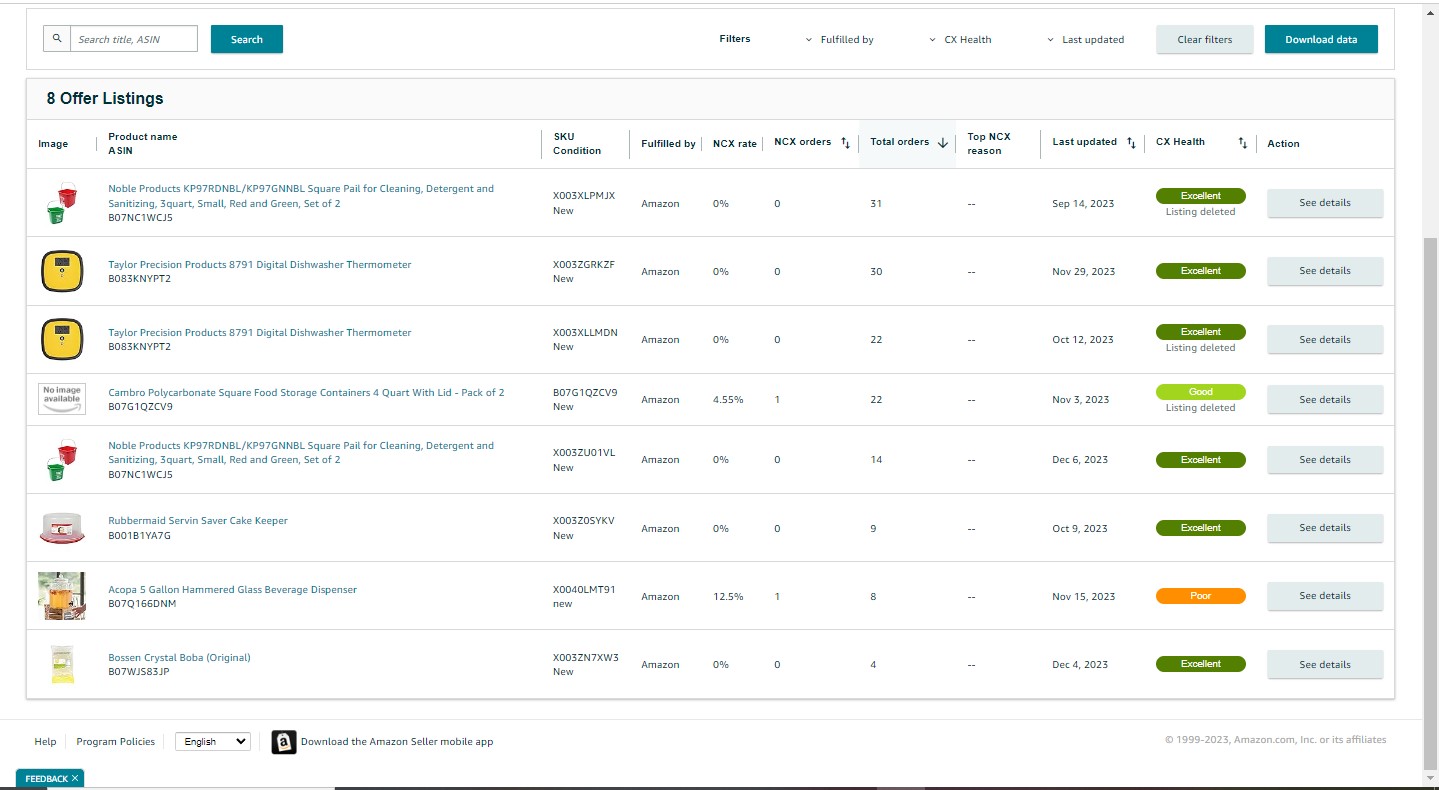Open the Acopa Beverage Dispenser thumbnail
1439x790 pixels.
click(x=62, y=596)
